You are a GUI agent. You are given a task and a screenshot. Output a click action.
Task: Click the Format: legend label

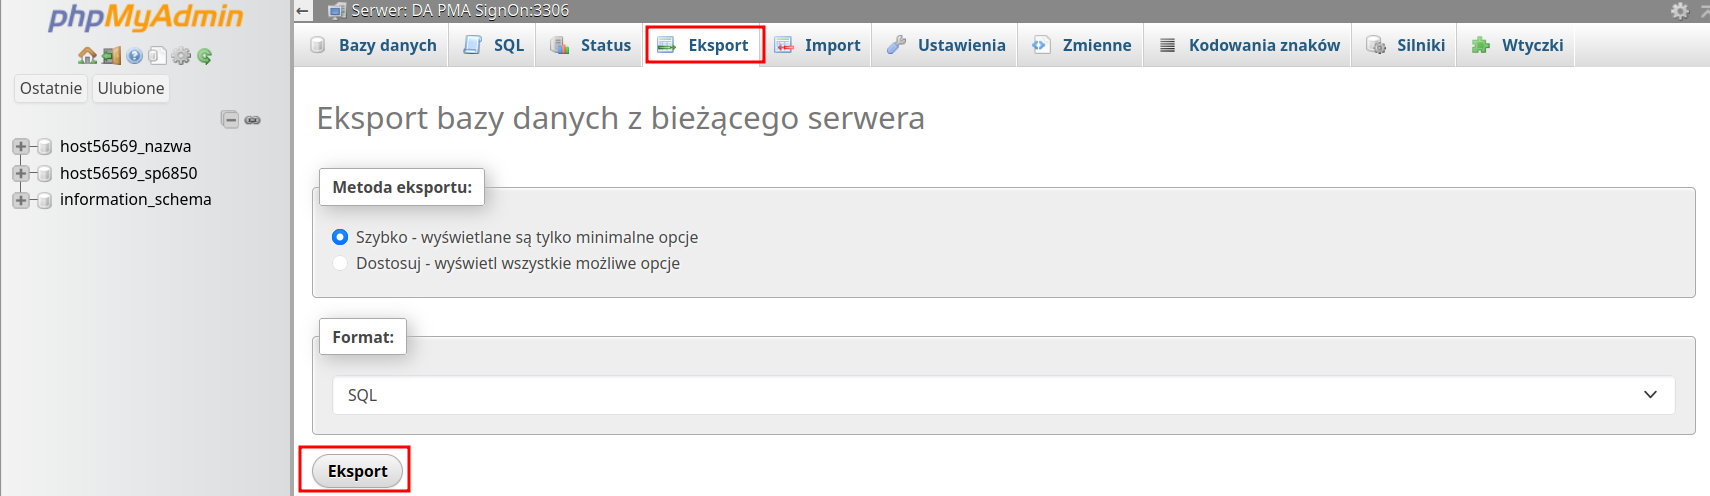363,337
